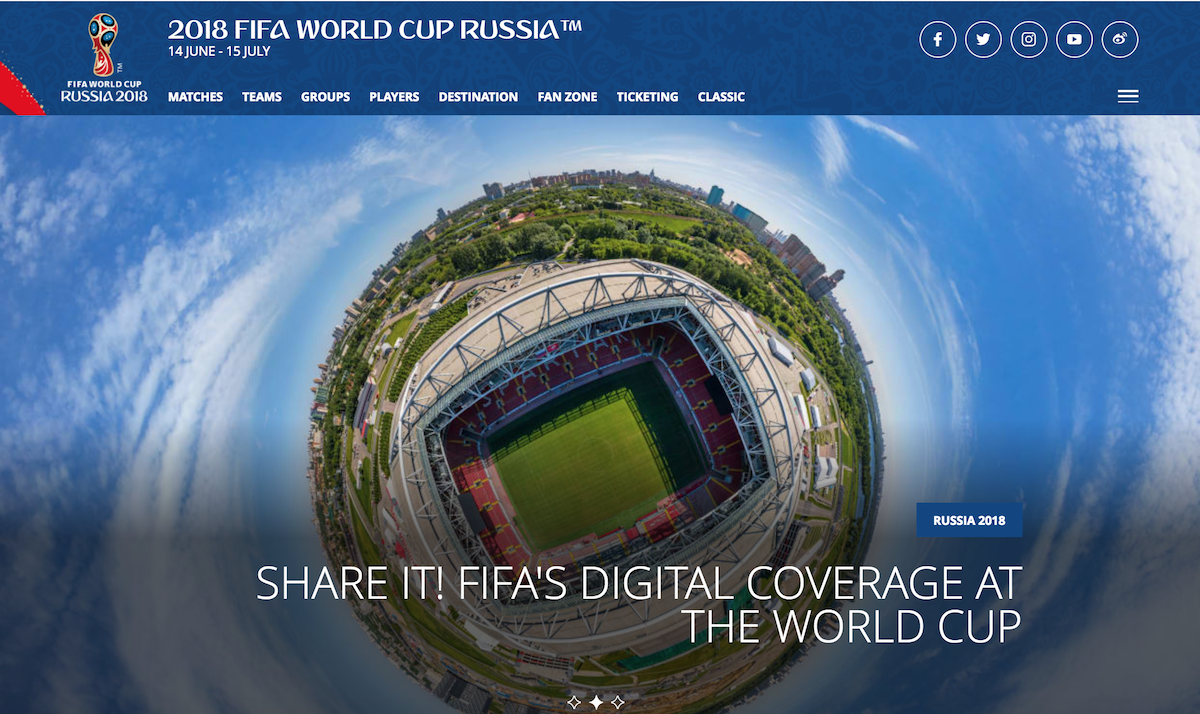
Task: Open the Matches menu item
Action: (195, 97)
